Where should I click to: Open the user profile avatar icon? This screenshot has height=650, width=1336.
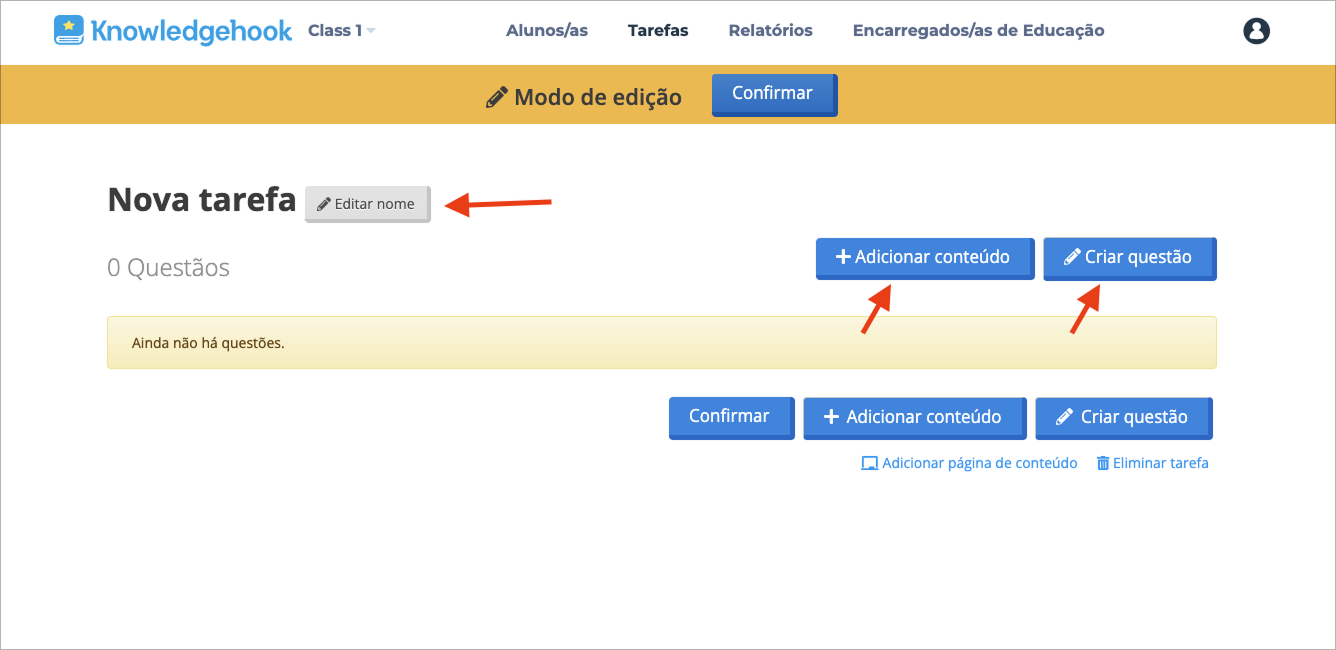pos(1256,31)
